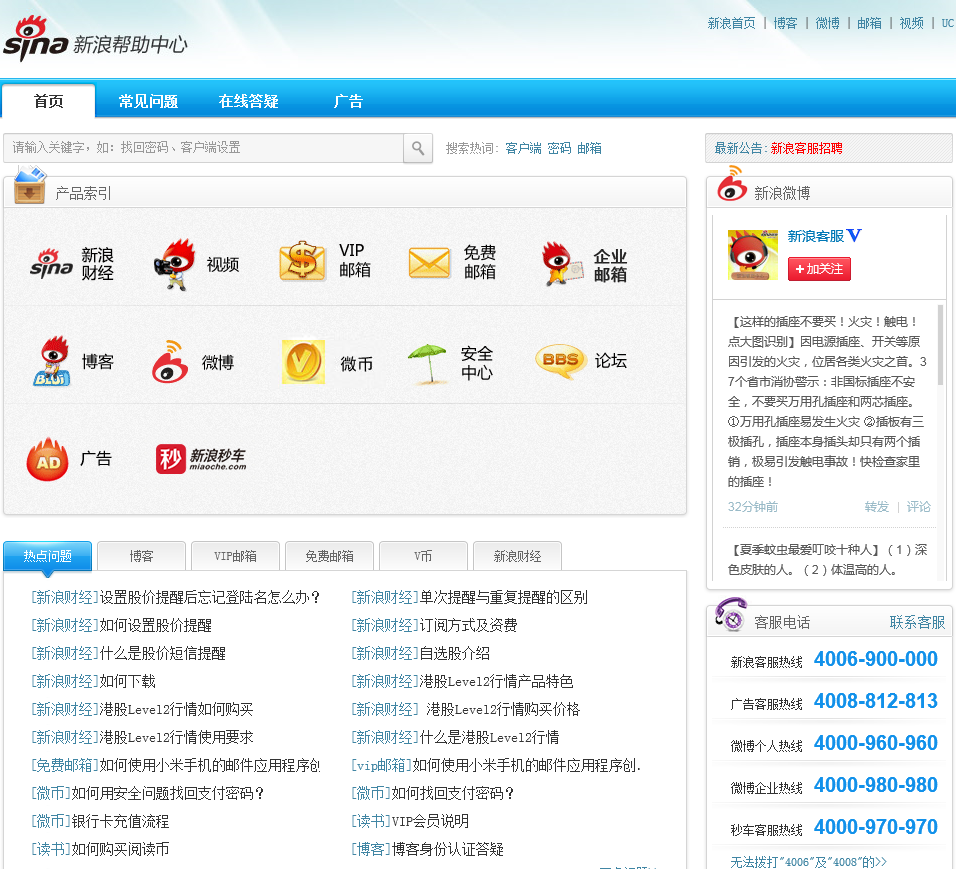Open the 新浪客服招聘 announcement link
The height and width of the screenshot is (869, 956).
(806, 148)
